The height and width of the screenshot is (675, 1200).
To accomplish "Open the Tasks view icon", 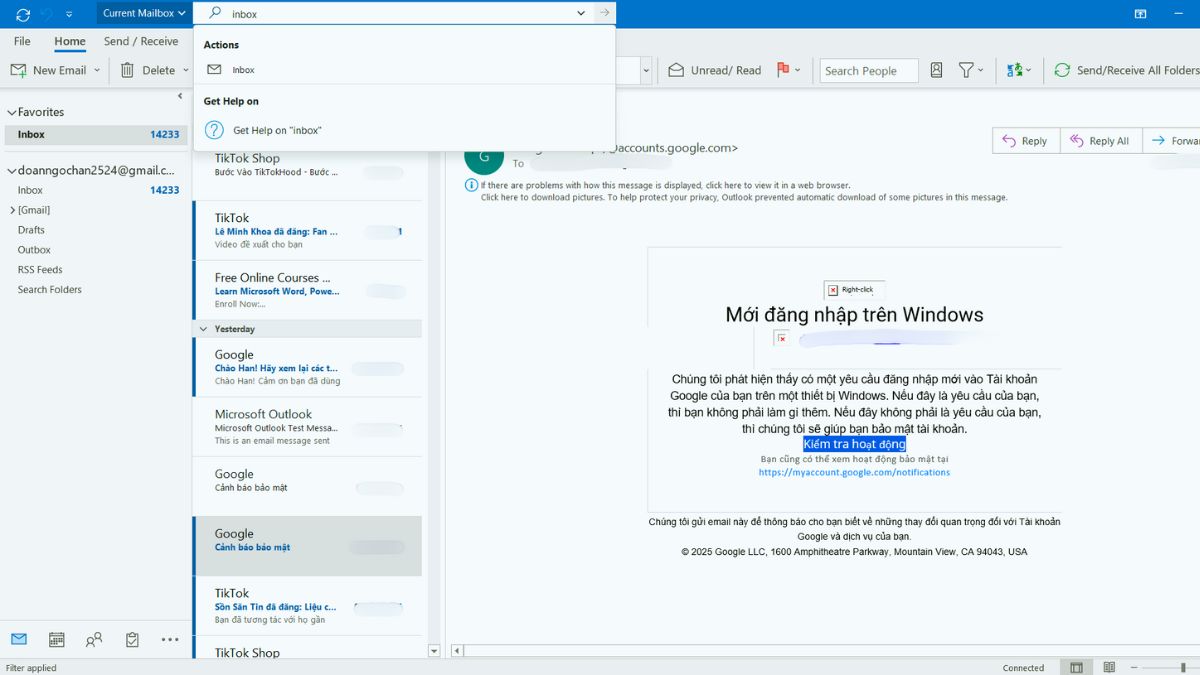I will pos(132,640).
